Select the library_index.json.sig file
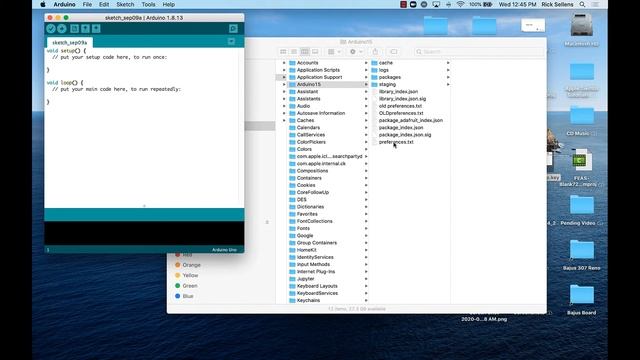This screenshot has height=360, width=640. [x=402, y=99]
